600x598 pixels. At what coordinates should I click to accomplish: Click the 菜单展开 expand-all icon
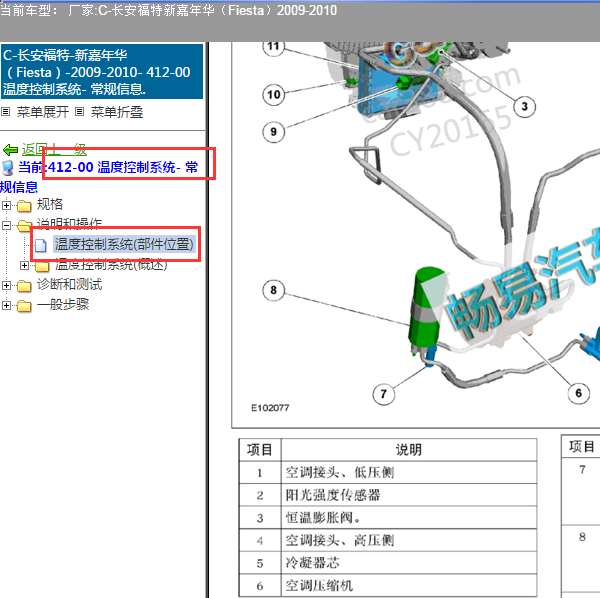[5, 112]
